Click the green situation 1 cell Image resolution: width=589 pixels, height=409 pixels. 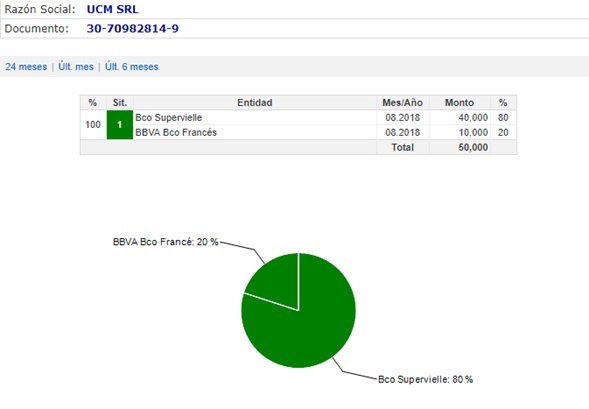coord(119,125)
